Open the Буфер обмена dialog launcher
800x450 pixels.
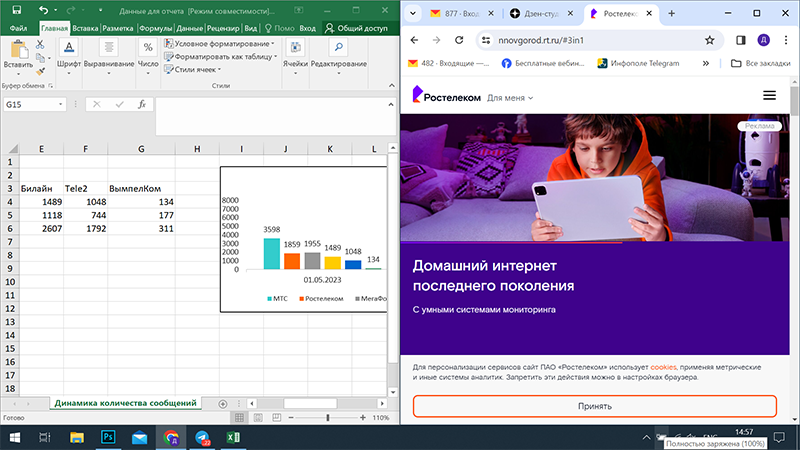(51, 86)
